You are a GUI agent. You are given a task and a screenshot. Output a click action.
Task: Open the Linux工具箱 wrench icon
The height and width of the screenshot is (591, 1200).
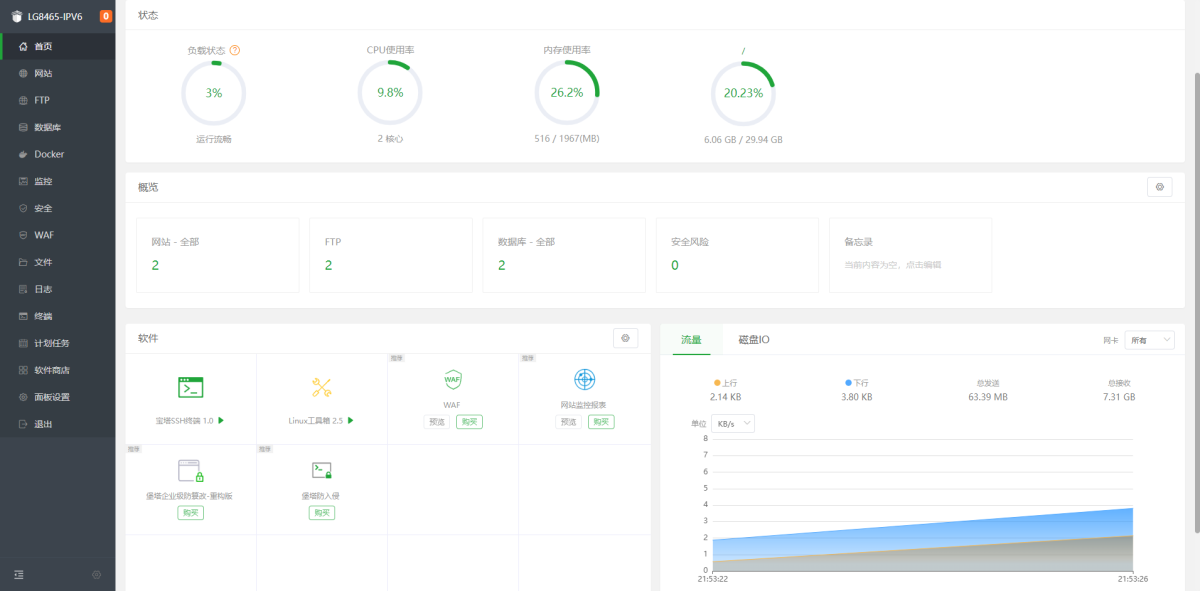(x=321, y=387)
